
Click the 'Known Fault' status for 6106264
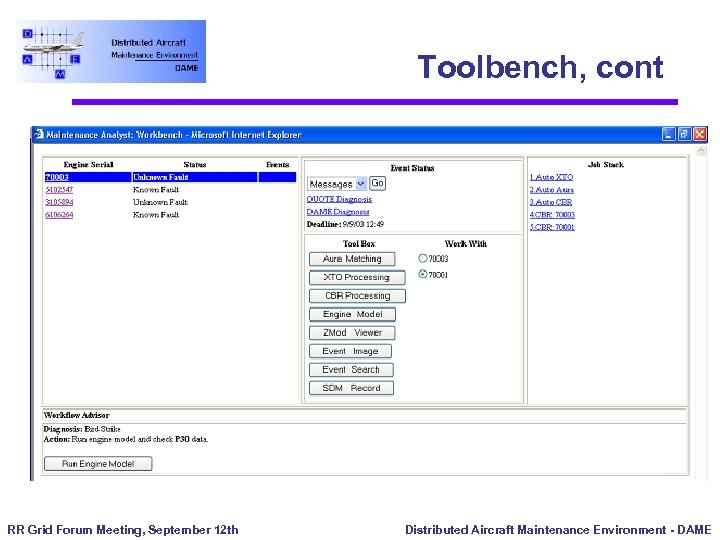pyautogui.click(x=156, y=215)
